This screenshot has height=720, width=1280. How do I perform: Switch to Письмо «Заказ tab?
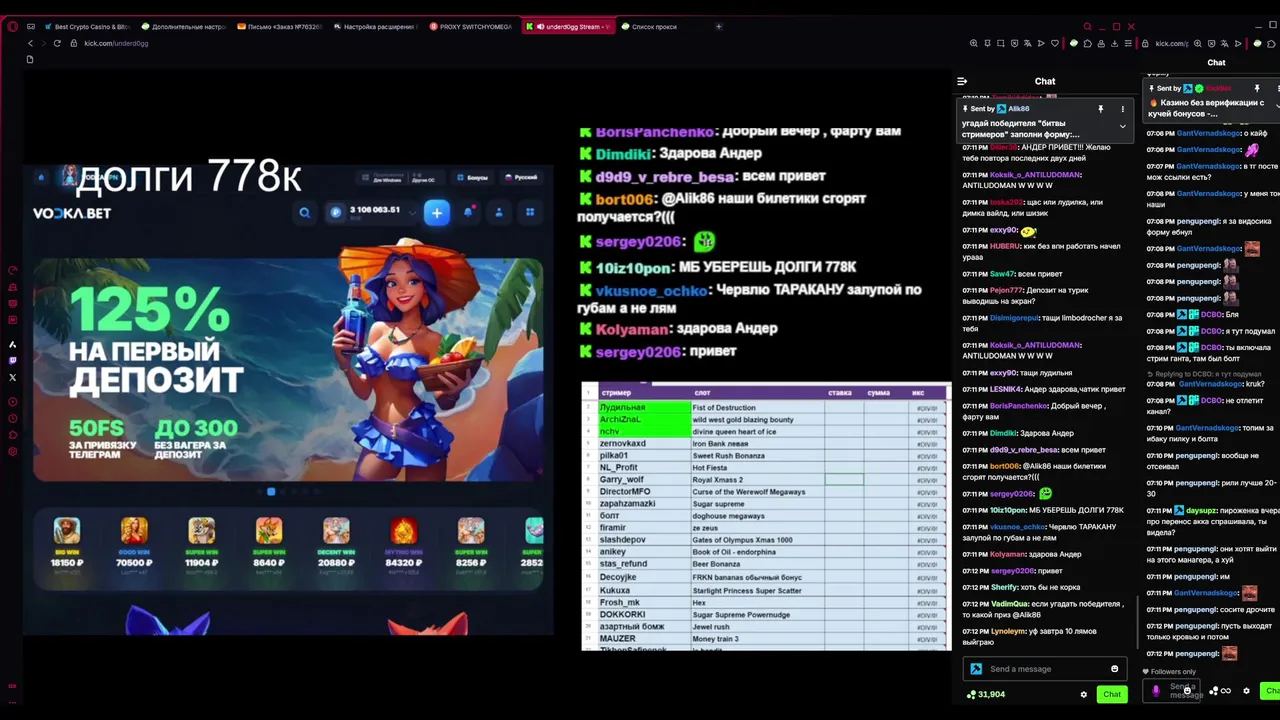(x=279, y=27)
